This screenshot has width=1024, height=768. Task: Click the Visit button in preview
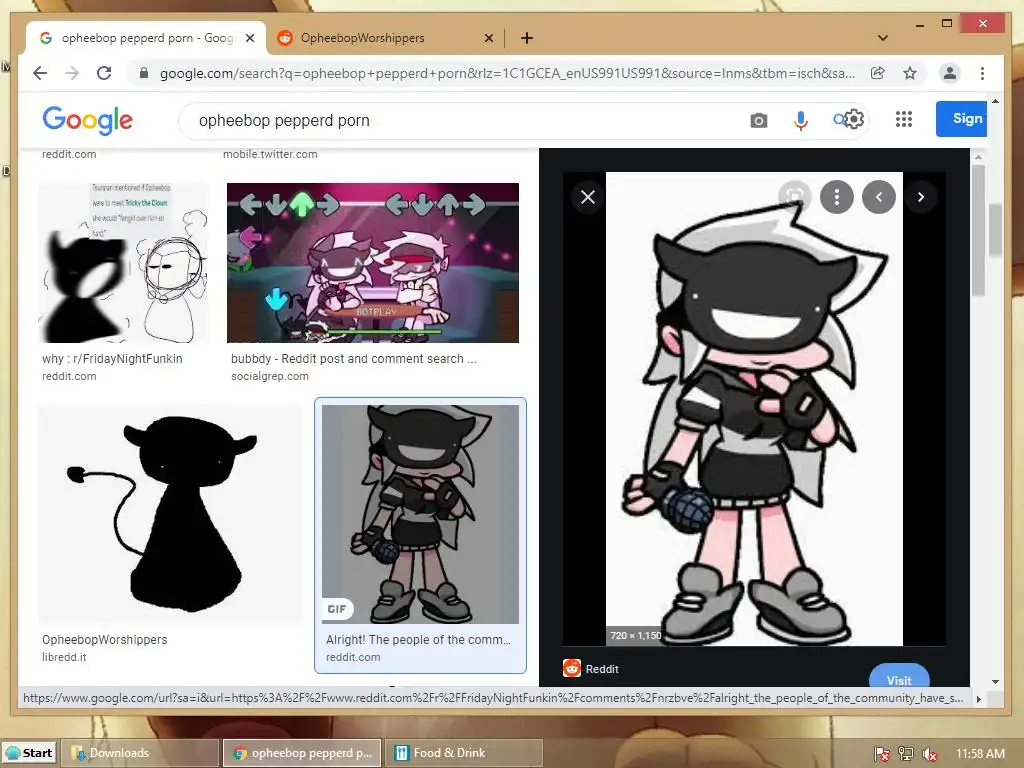point(899,676)
